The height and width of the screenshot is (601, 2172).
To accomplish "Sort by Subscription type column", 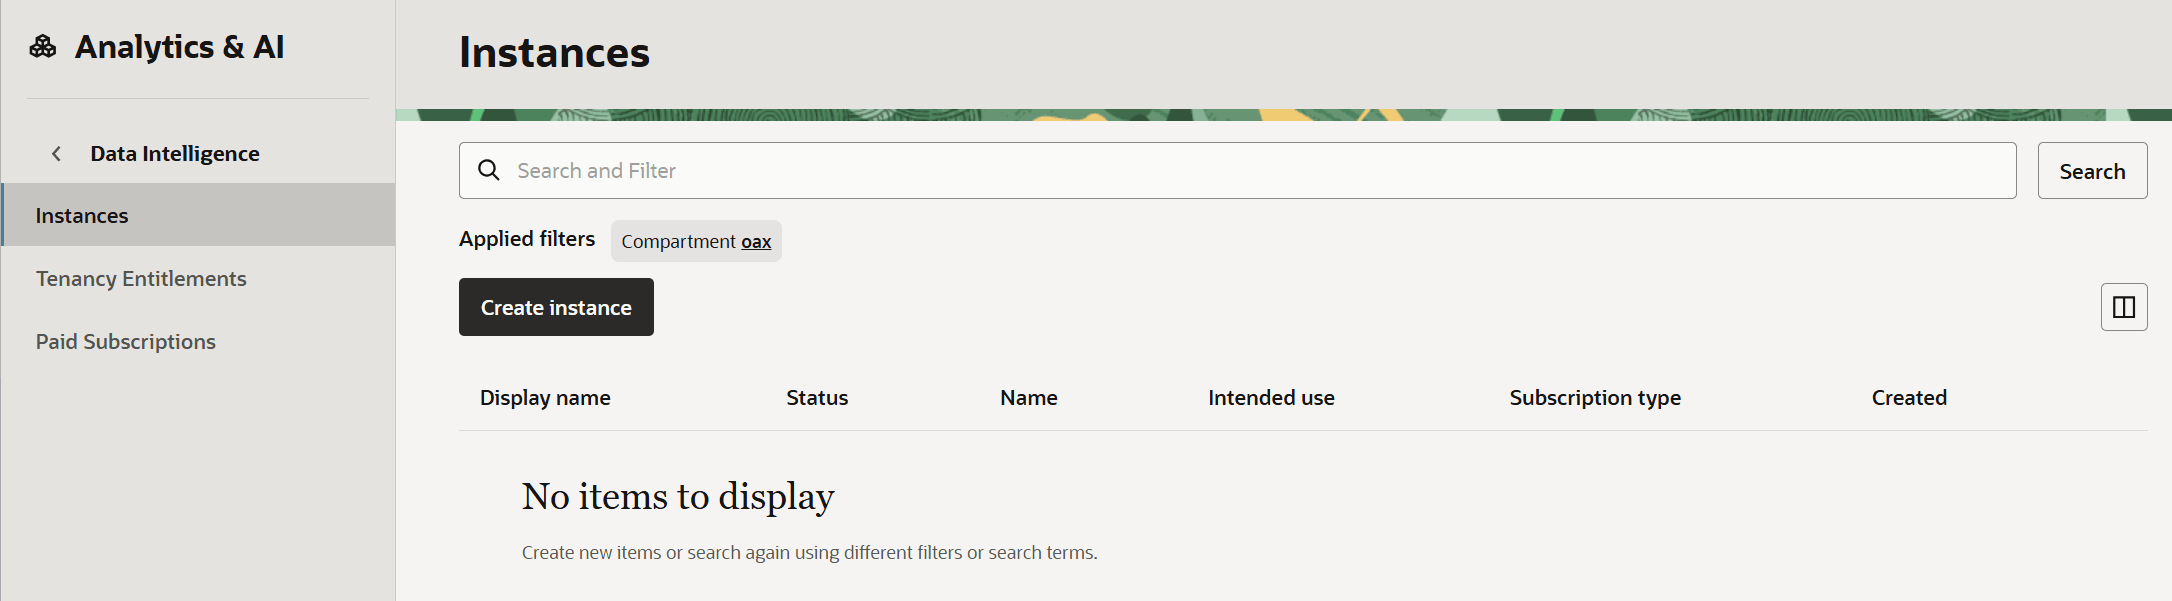I will [1595, 398].
